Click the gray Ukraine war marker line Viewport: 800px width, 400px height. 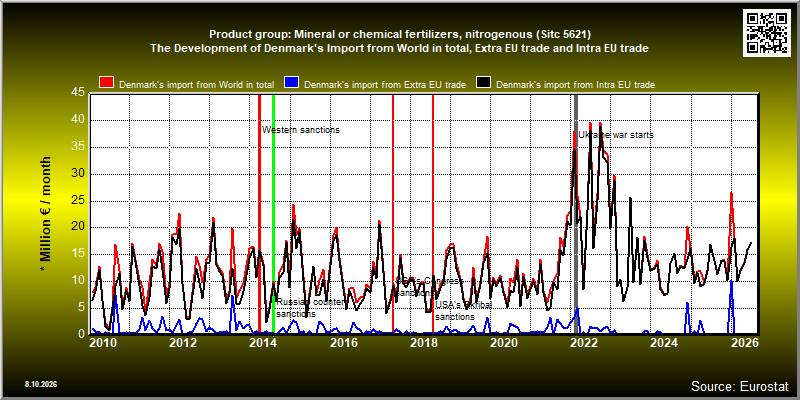577,213
